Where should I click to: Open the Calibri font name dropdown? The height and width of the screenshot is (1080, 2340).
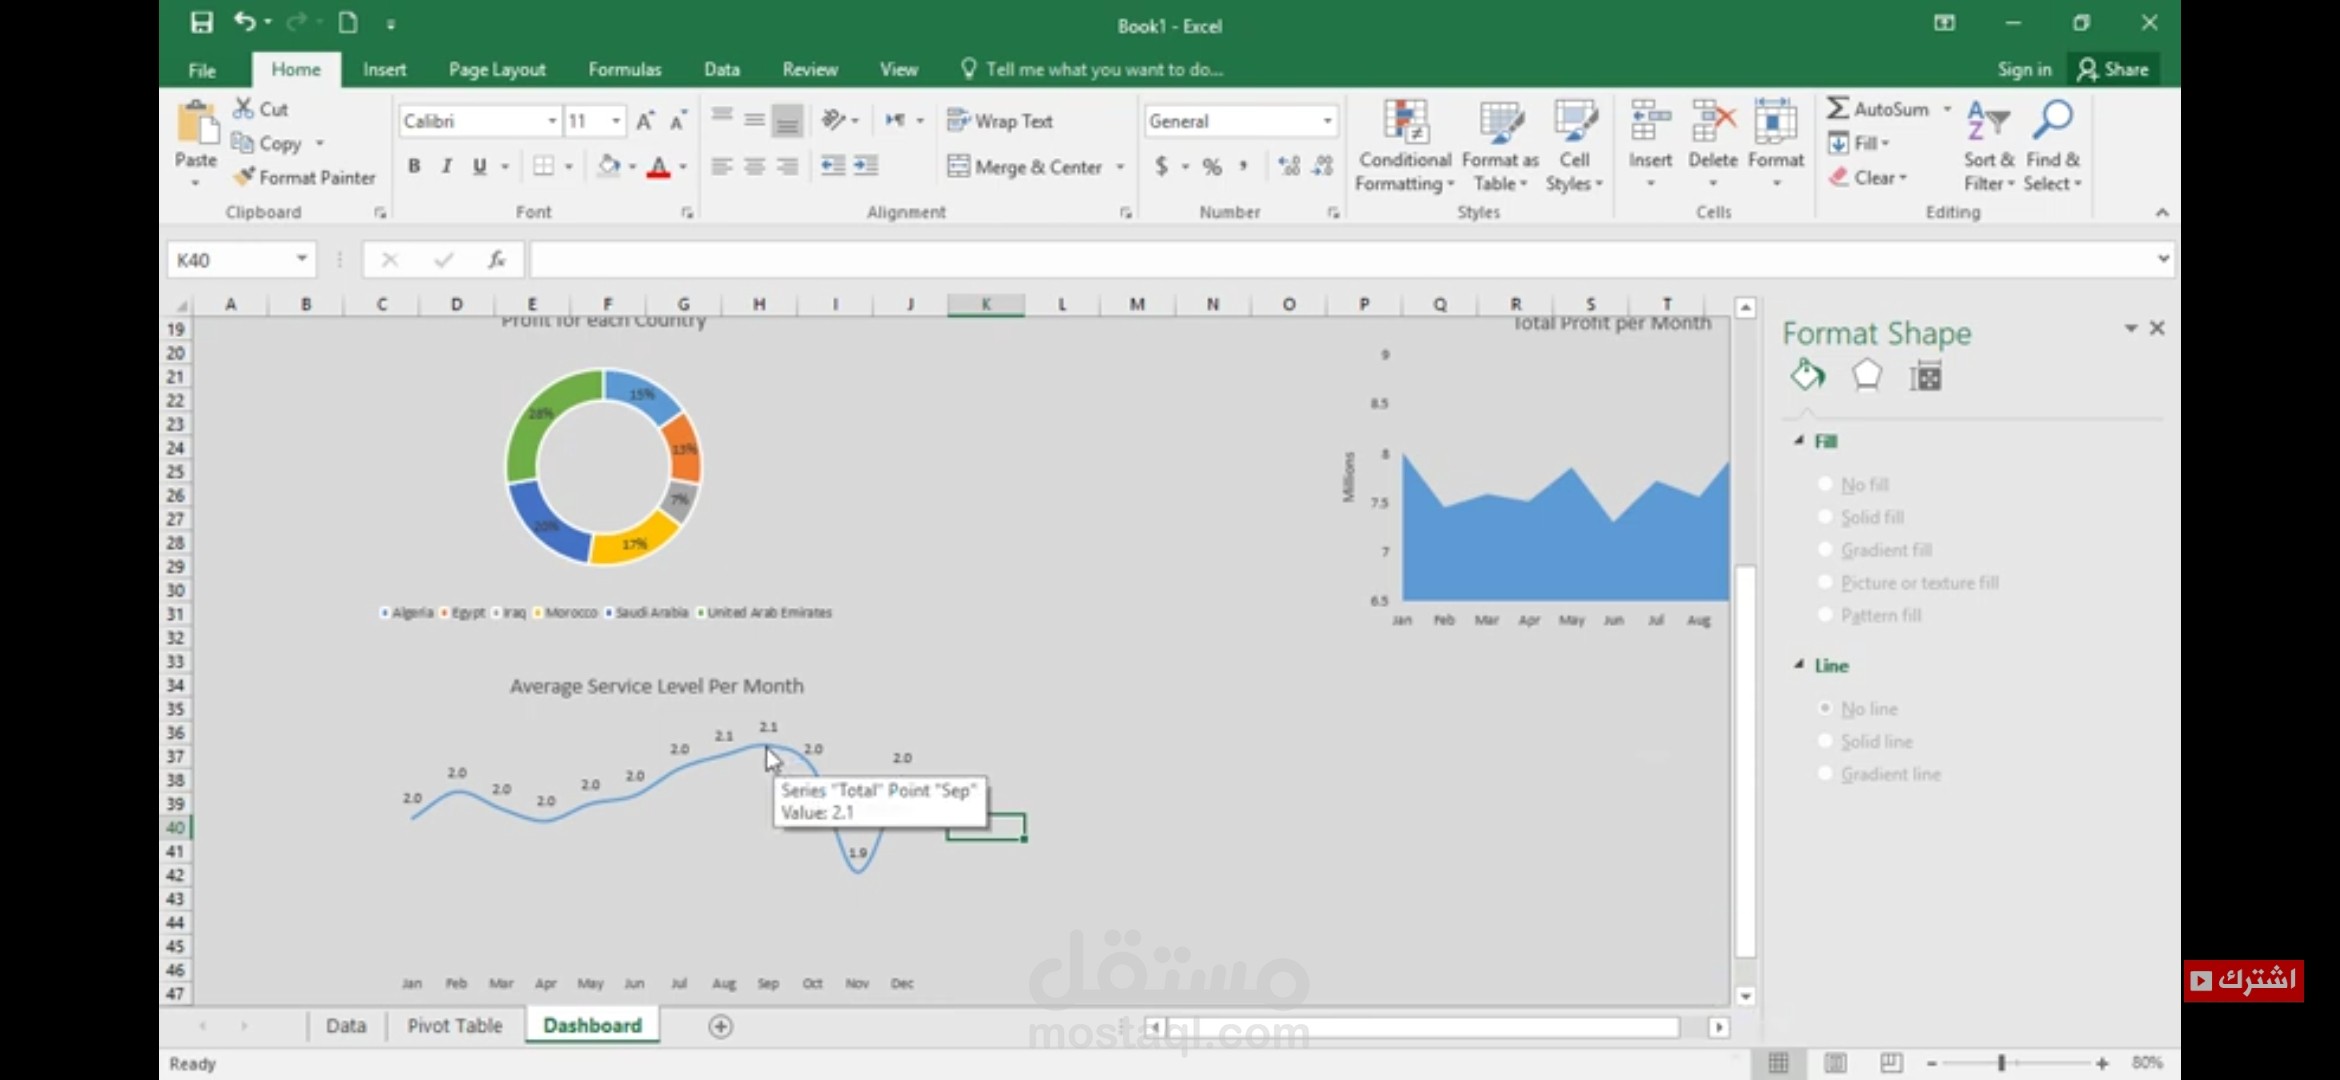pyautogui.click(x=552, y=121)
